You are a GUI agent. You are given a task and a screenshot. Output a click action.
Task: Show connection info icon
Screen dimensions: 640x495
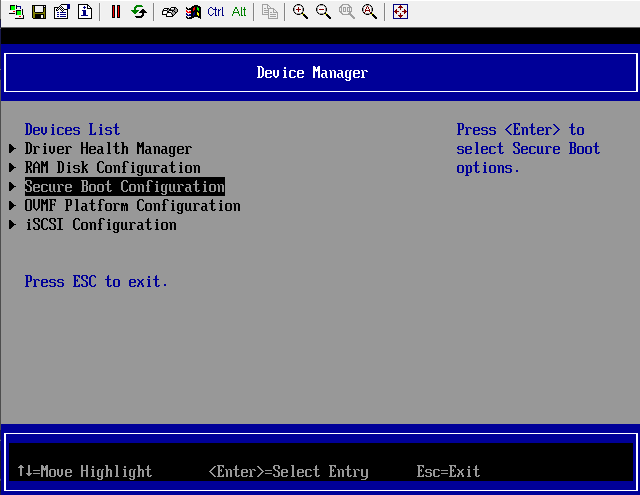(85, 12)
